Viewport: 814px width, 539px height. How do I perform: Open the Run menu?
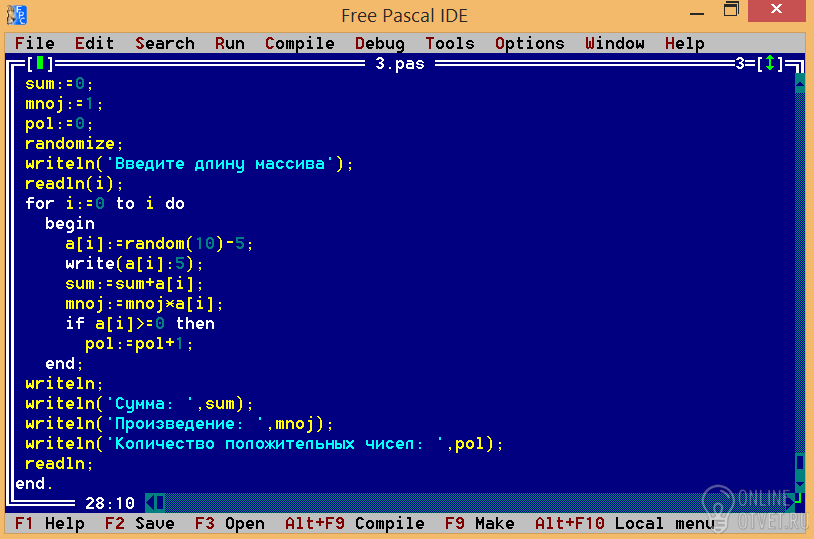(x=229, y=43)
